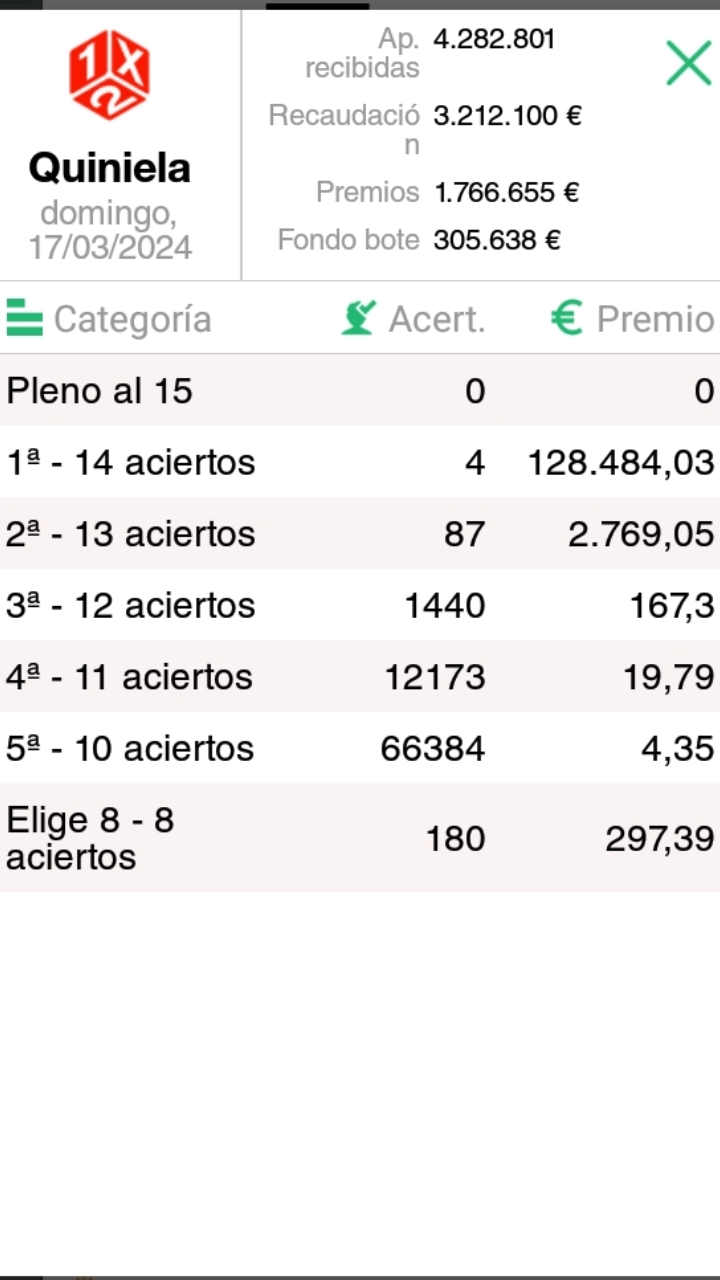
Task: Select the Premio column header label
Action: click(655, 320)
